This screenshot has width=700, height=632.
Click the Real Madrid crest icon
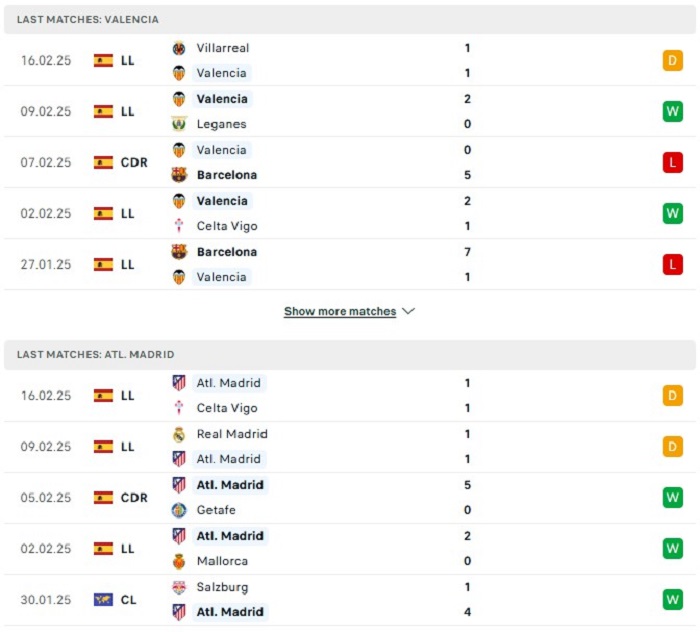click(179, 434)
